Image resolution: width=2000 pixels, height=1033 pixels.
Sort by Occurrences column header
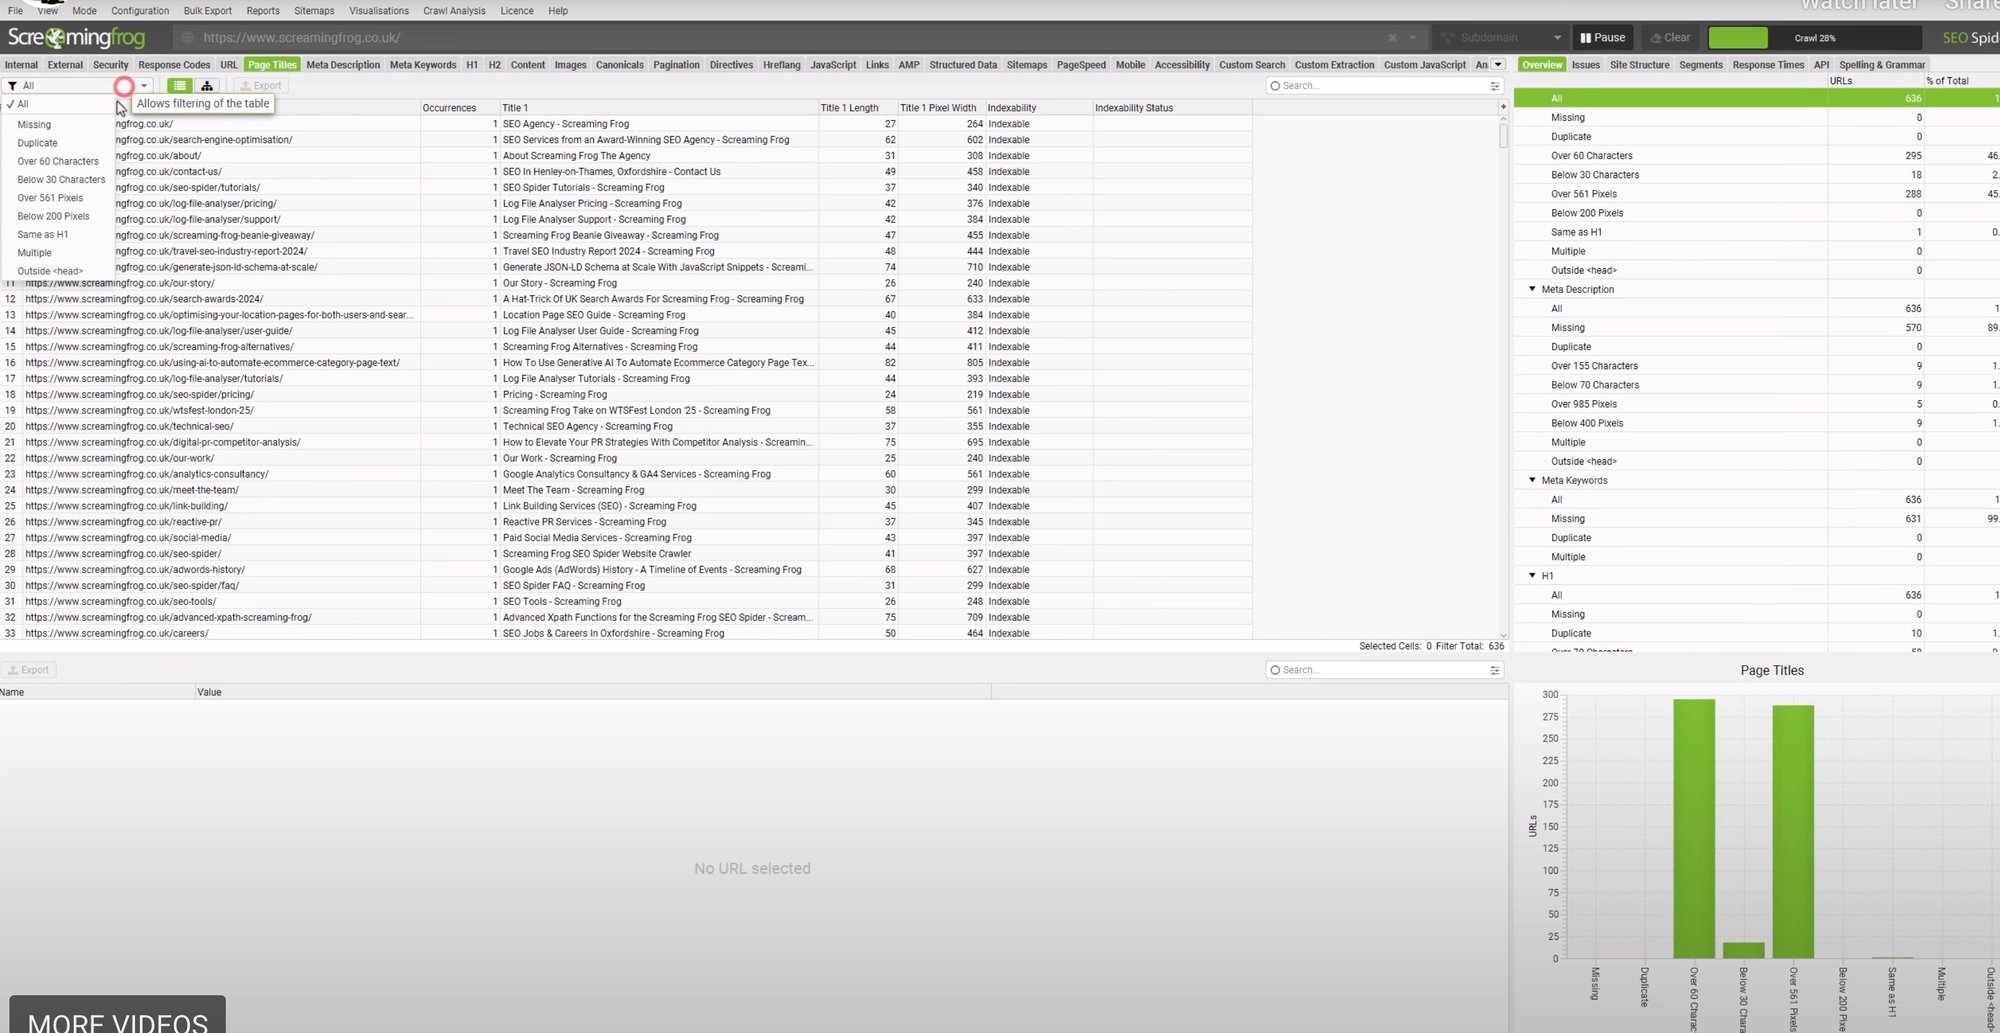459,108
